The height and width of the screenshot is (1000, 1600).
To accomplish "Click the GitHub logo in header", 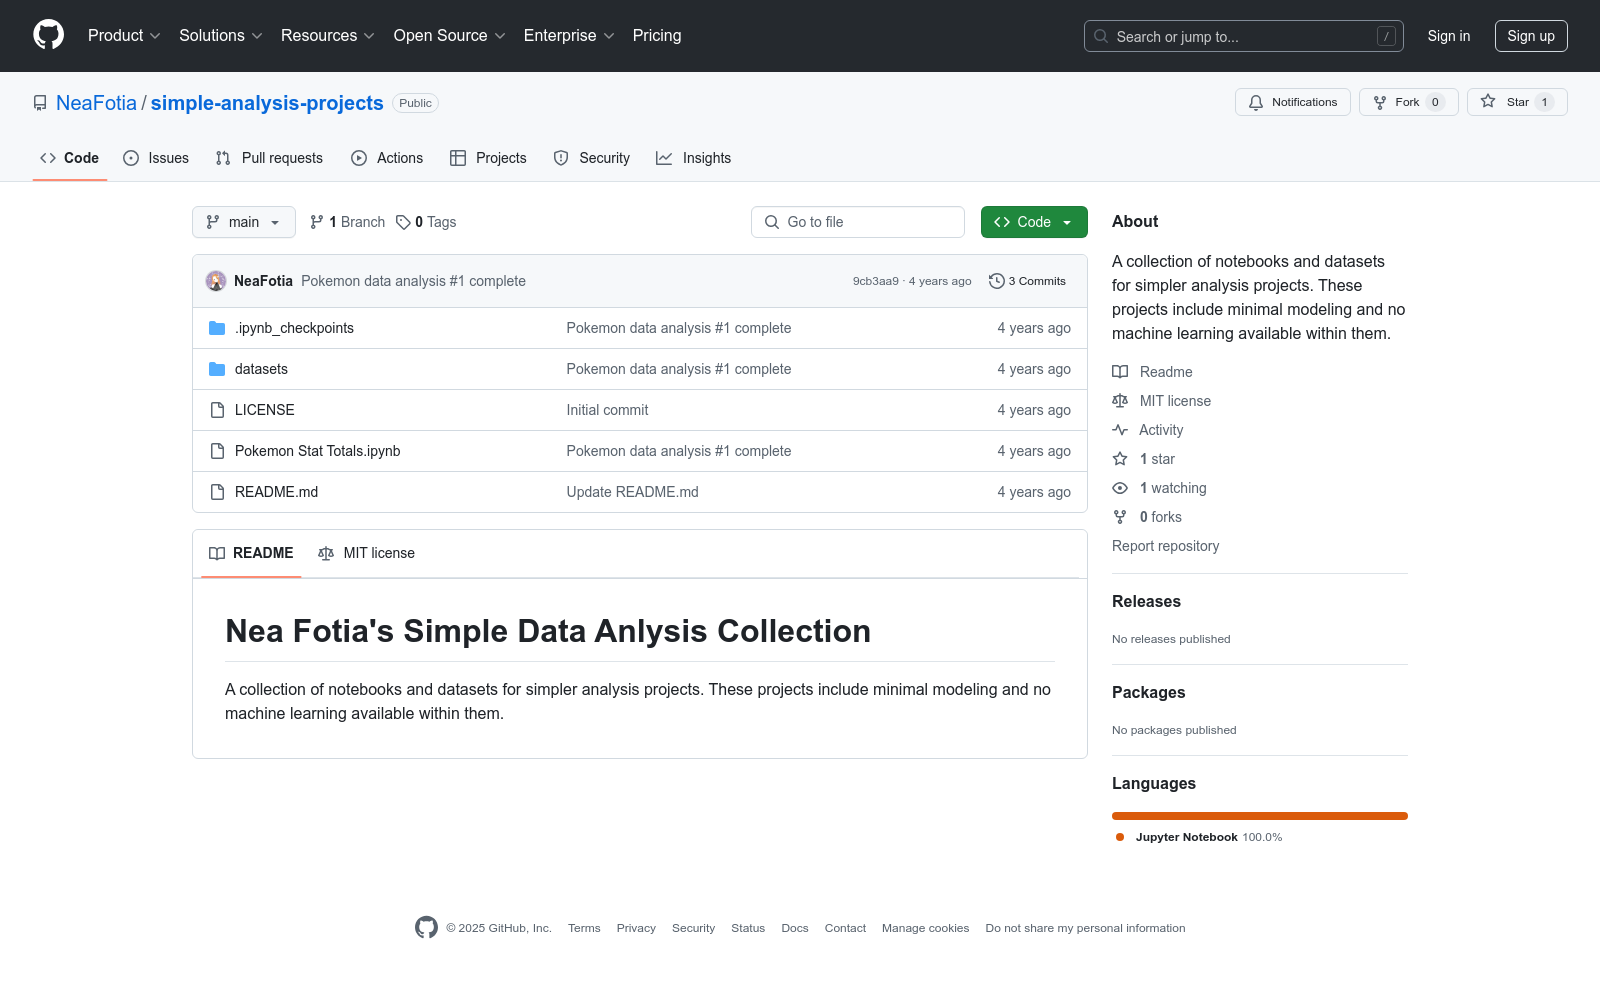I will (x=48, y=35).
